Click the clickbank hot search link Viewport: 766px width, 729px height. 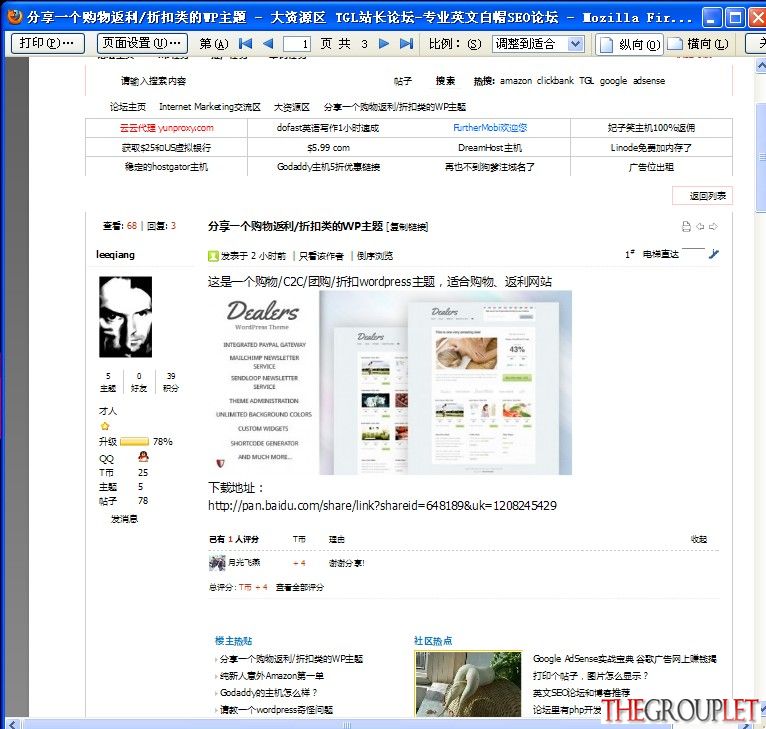[x=555, y=81]
